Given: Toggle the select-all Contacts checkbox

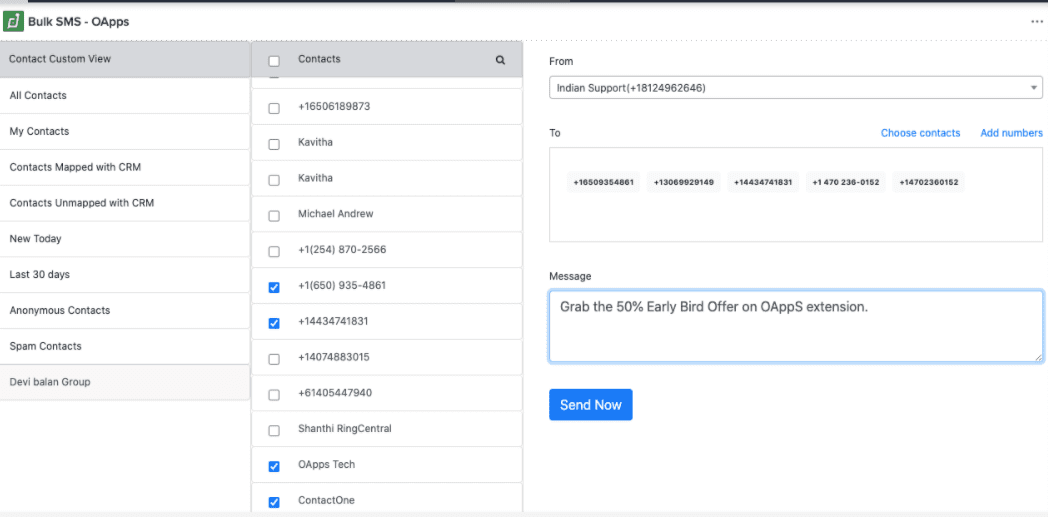Looking at the screenshot, I should click(x=274, y=61).
